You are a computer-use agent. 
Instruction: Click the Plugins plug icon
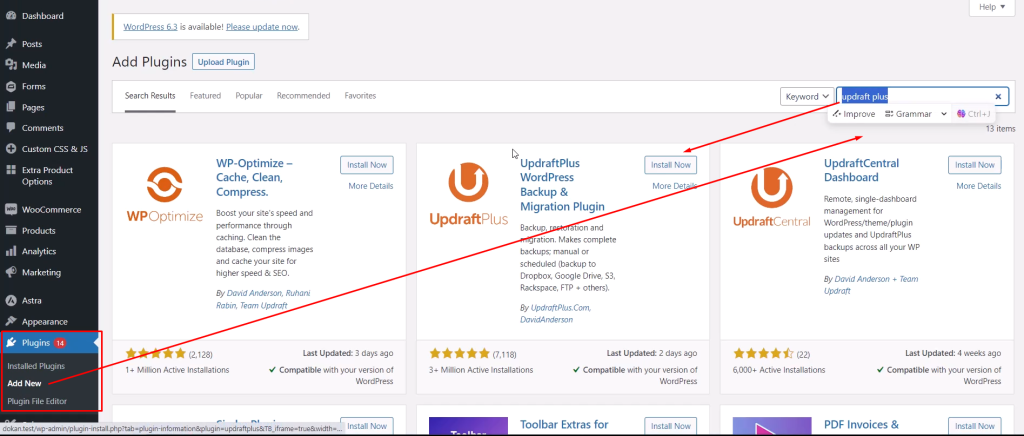click(10, 343)
